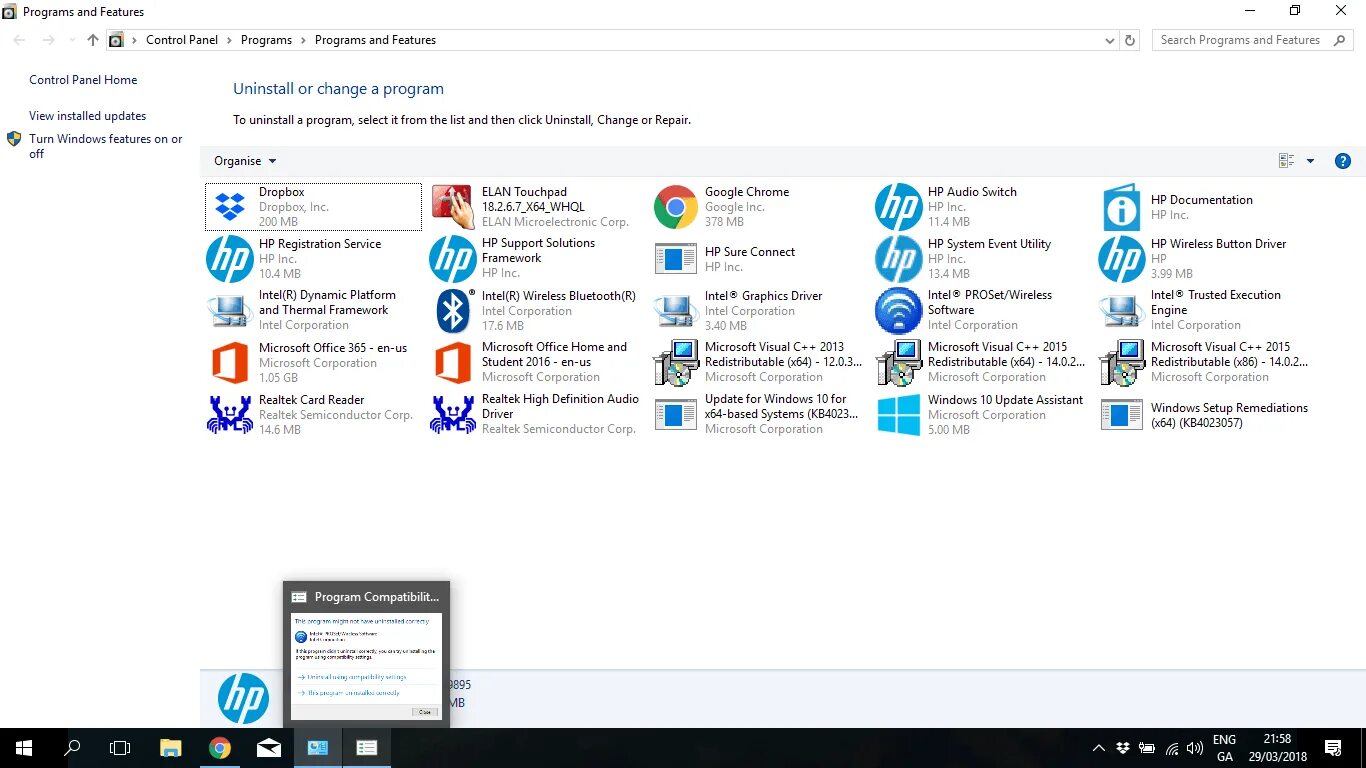Click Programs and Features breadcrumb
1366x768 pixels.
click(375, 40)
